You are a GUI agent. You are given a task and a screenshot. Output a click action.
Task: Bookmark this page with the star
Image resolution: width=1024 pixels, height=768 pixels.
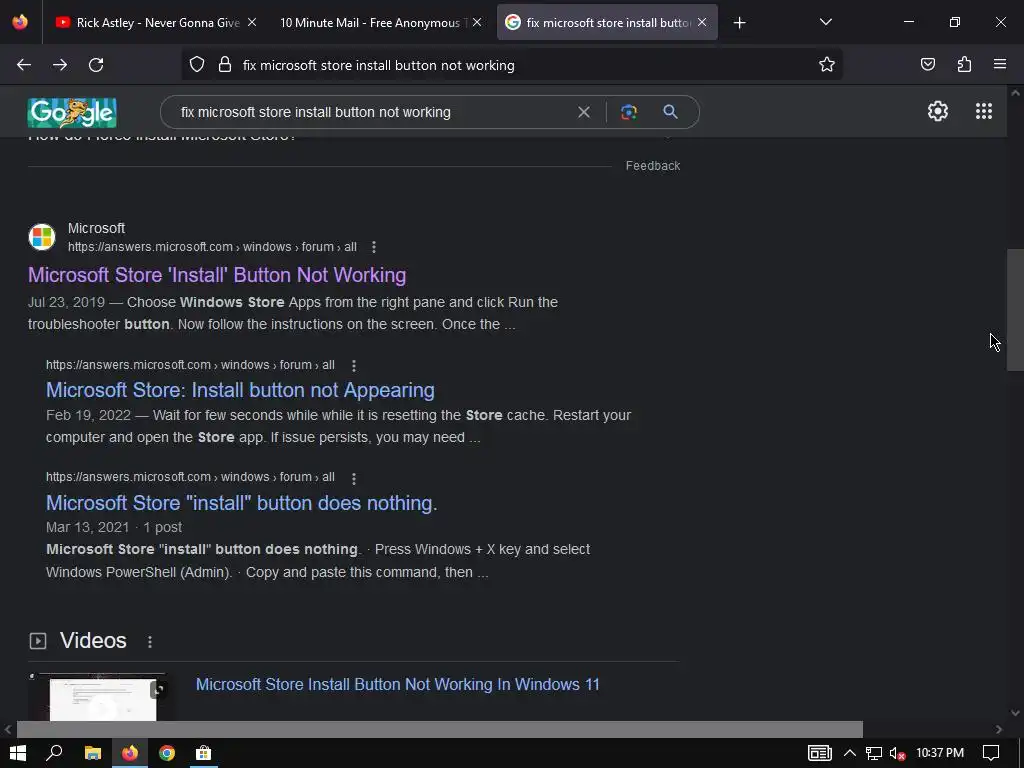click(x=827, y=65)
